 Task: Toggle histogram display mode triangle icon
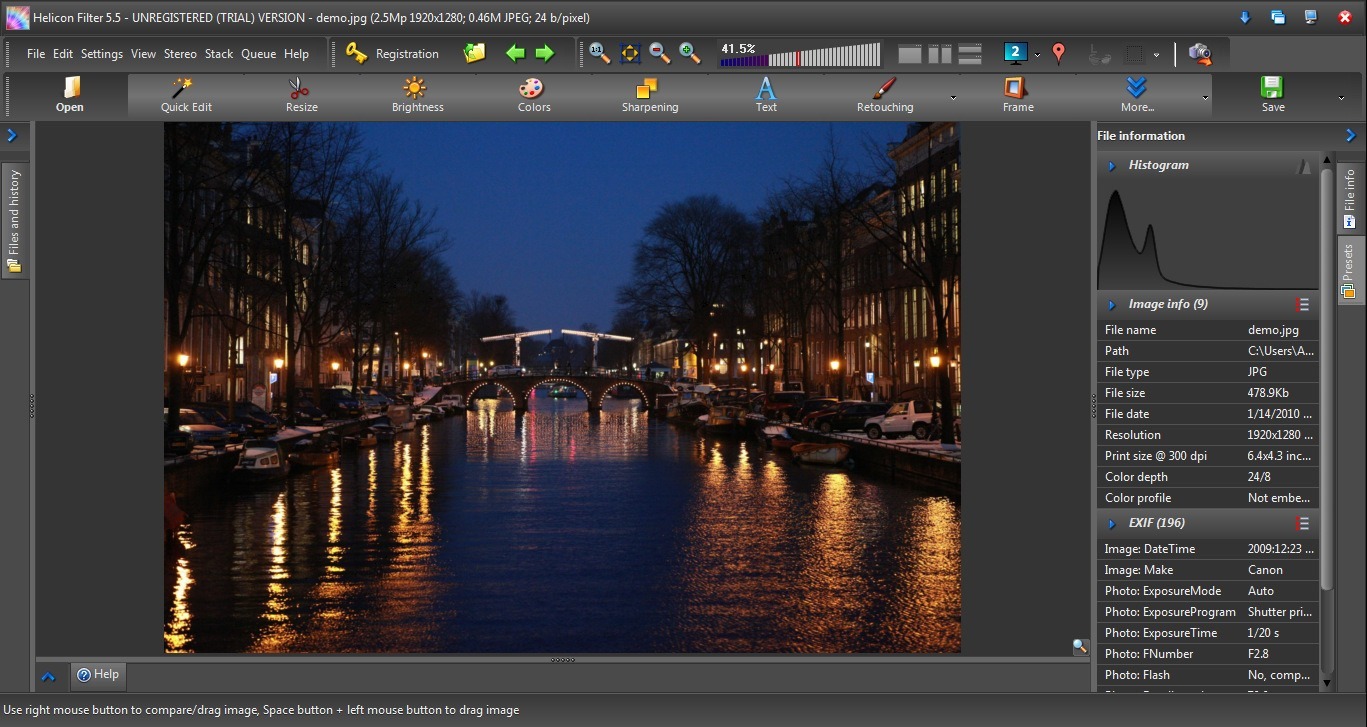point(1304,166)
